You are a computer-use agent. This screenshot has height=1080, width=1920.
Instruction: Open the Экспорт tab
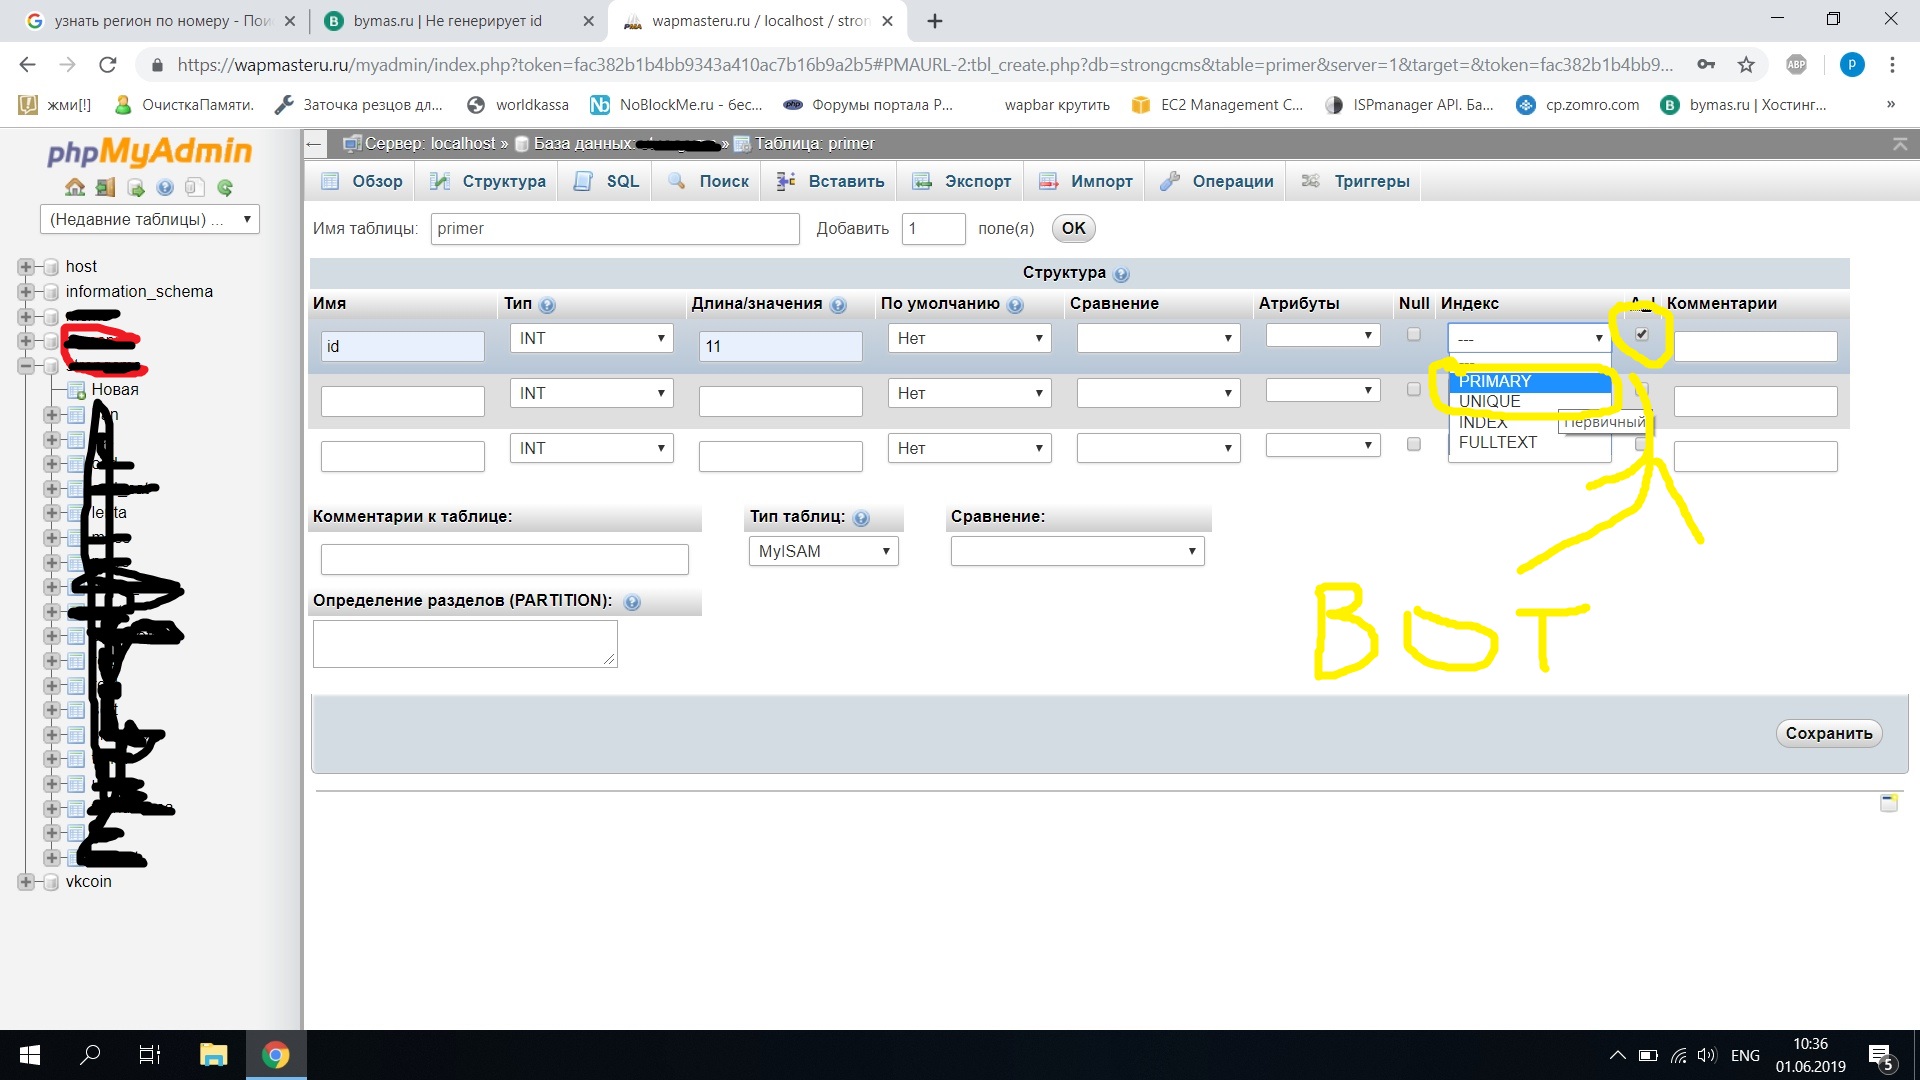(962, 181)
